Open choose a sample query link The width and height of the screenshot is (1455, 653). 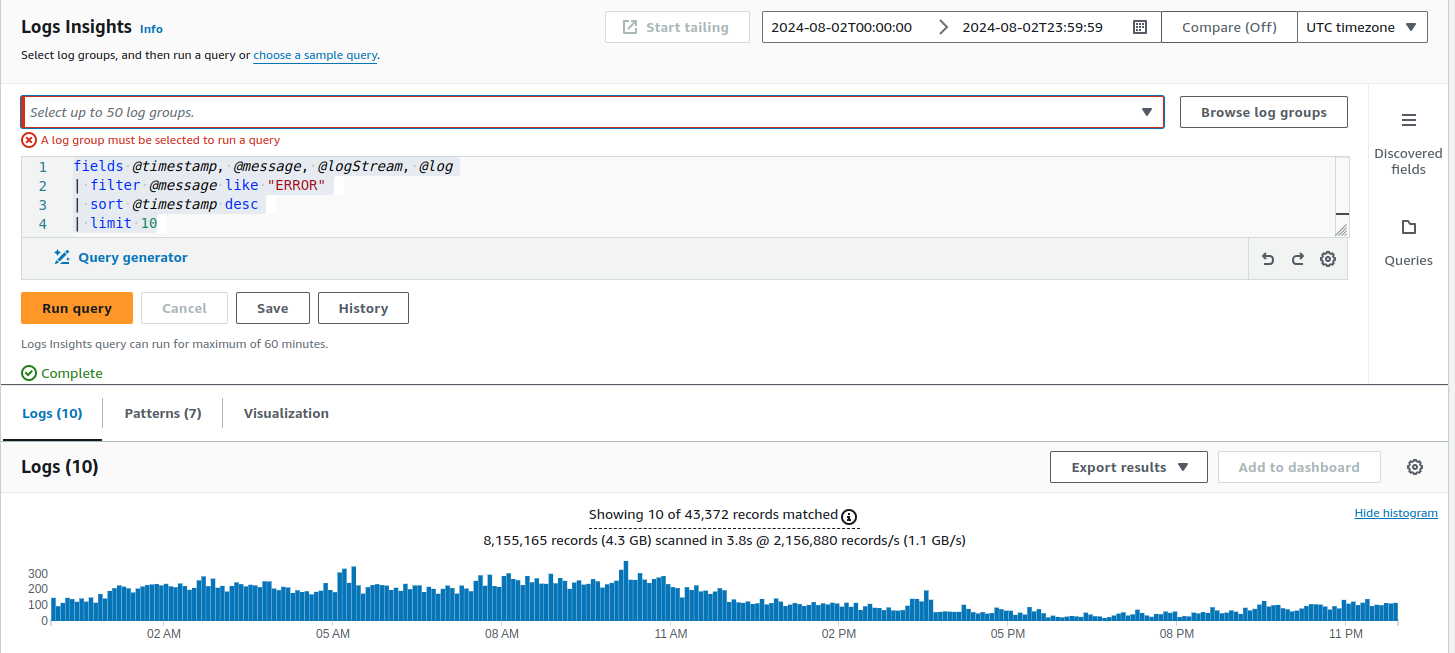[x=314, y=55]
